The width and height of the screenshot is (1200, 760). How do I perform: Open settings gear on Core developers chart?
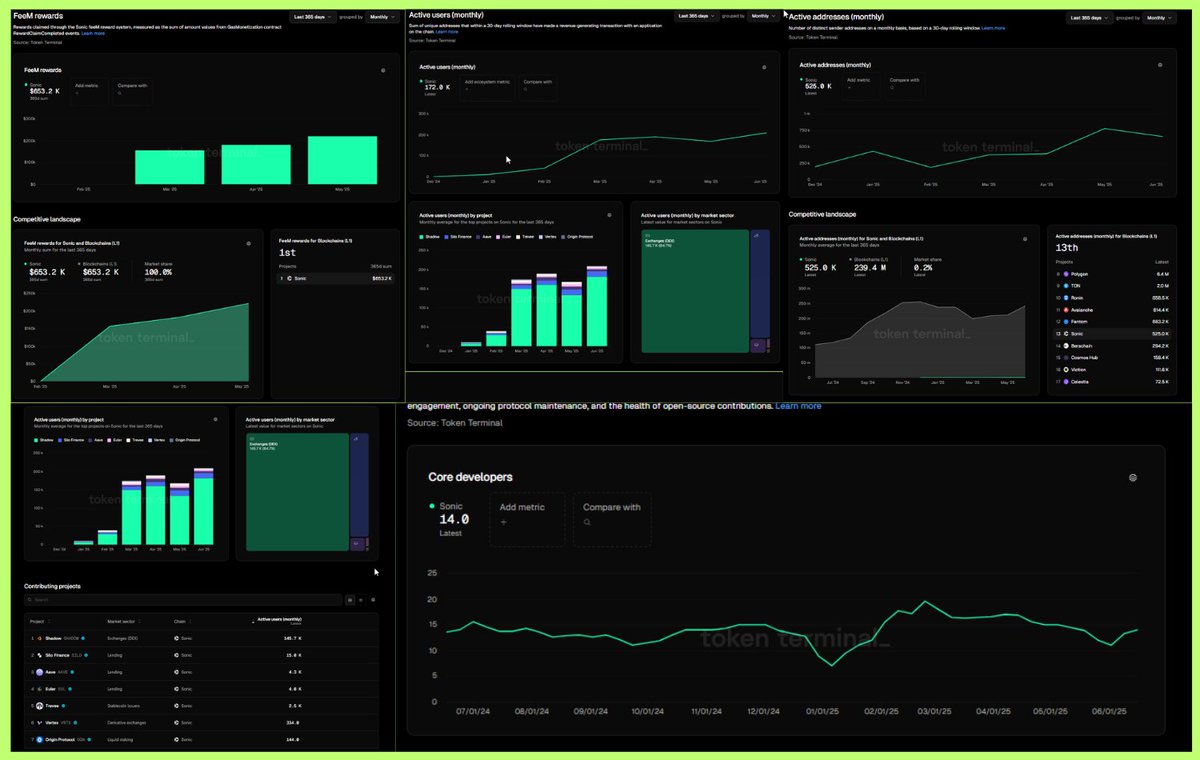[x=1133, y=477]
